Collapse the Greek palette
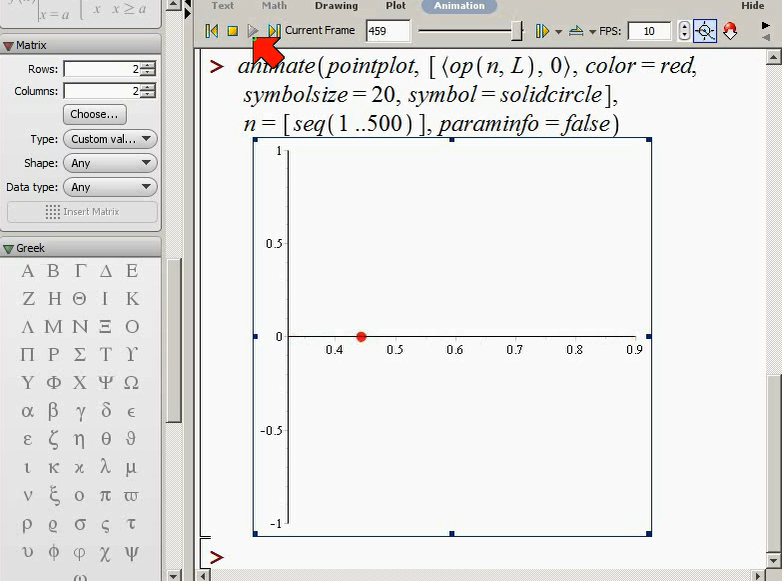The image size is (782, 581). 8,248
